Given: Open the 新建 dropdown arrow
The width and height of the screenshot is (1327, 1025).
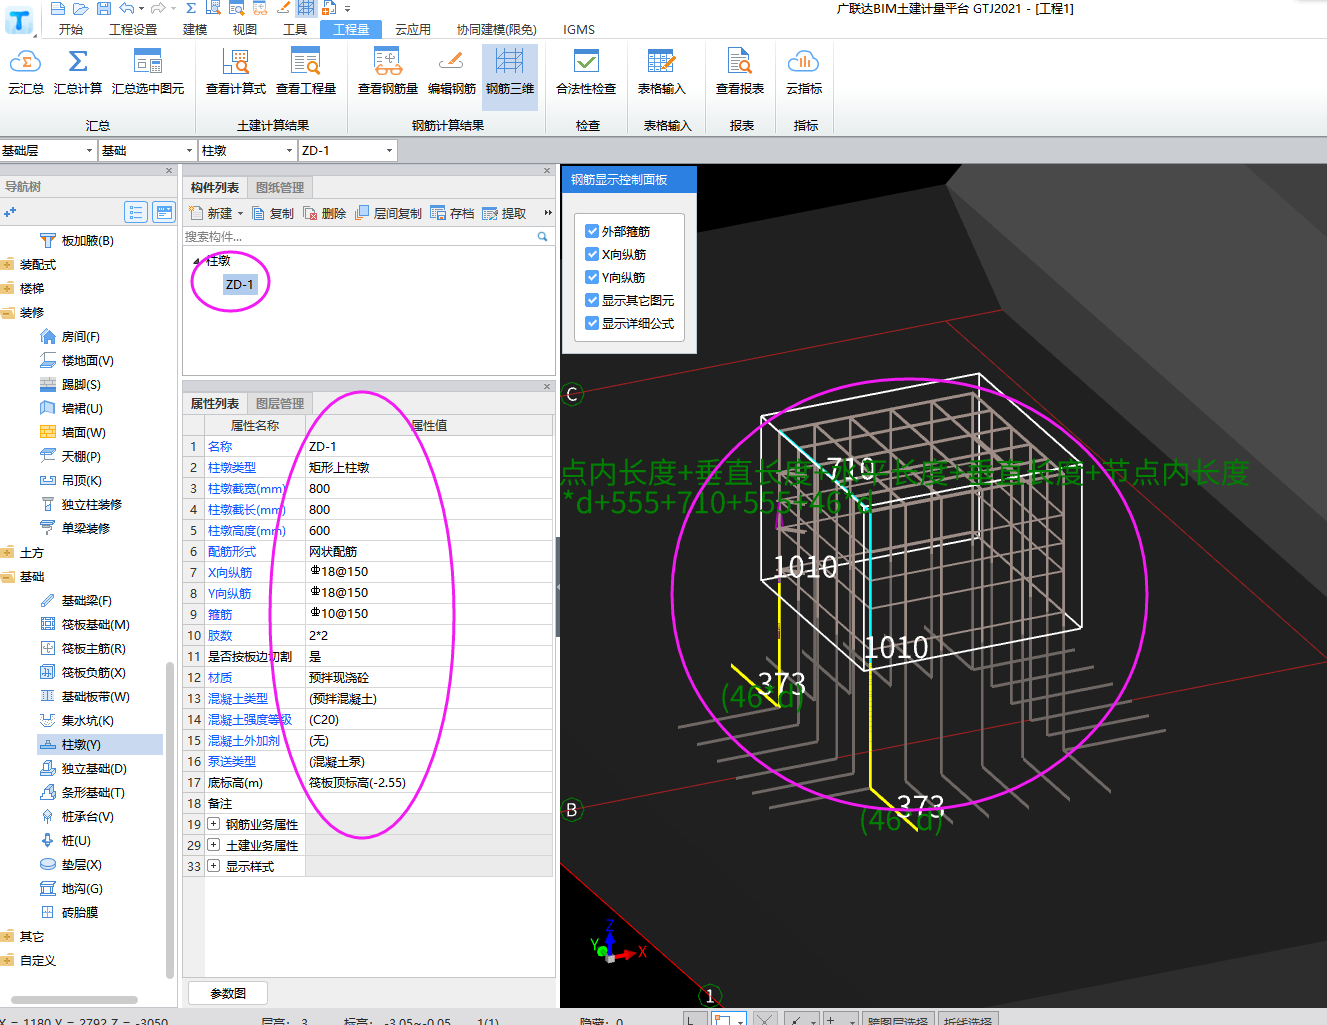Looking at the screenshot, I should coord(240,213).
